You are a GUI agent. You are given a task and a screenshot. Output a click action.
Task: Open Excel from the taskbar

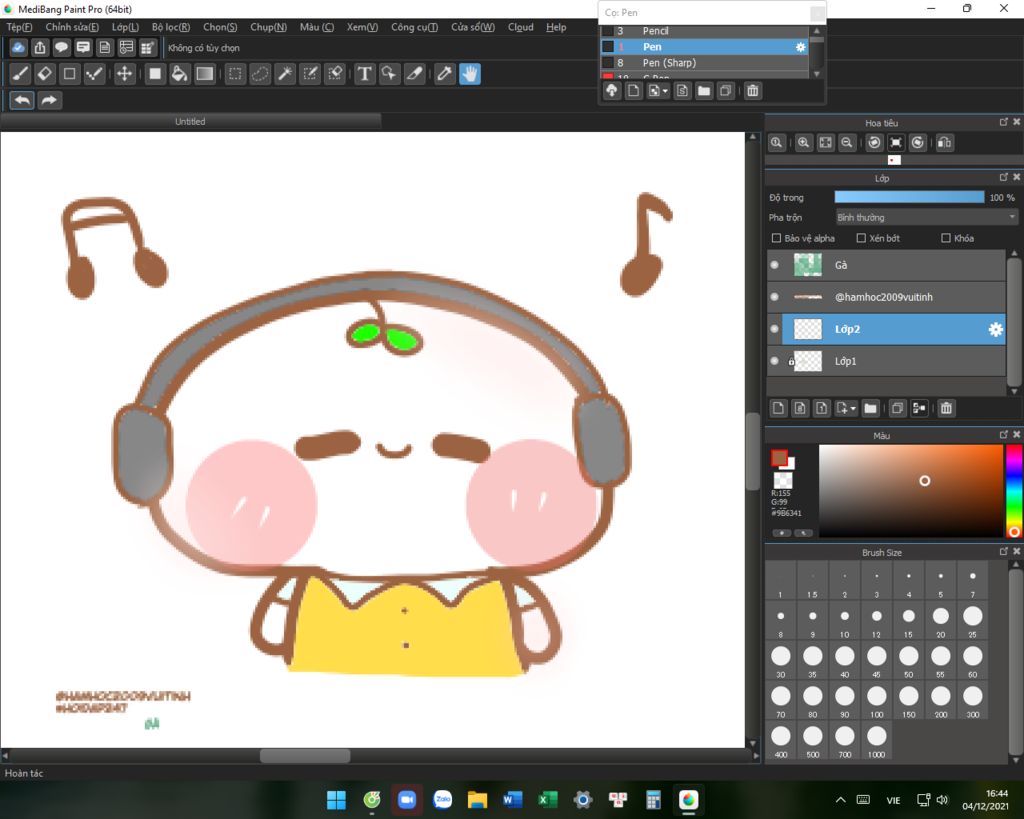coord(548,799)
